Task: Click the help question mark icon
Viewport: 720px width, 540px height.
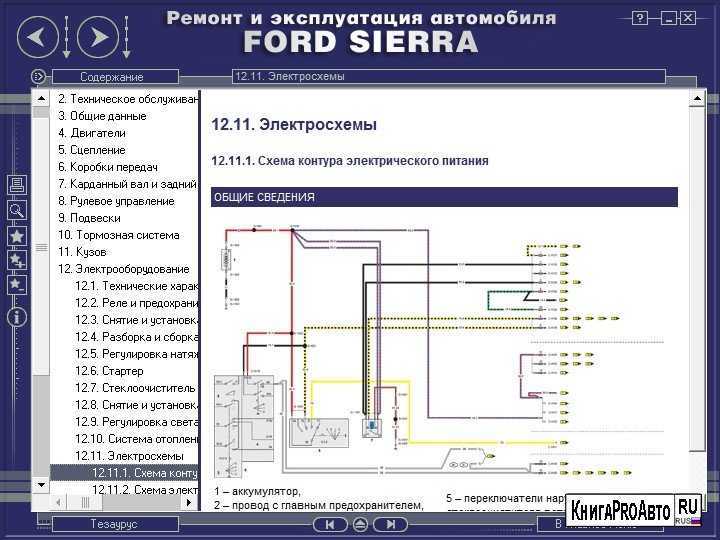Action: pyautogui.click(x=640, y=18)
